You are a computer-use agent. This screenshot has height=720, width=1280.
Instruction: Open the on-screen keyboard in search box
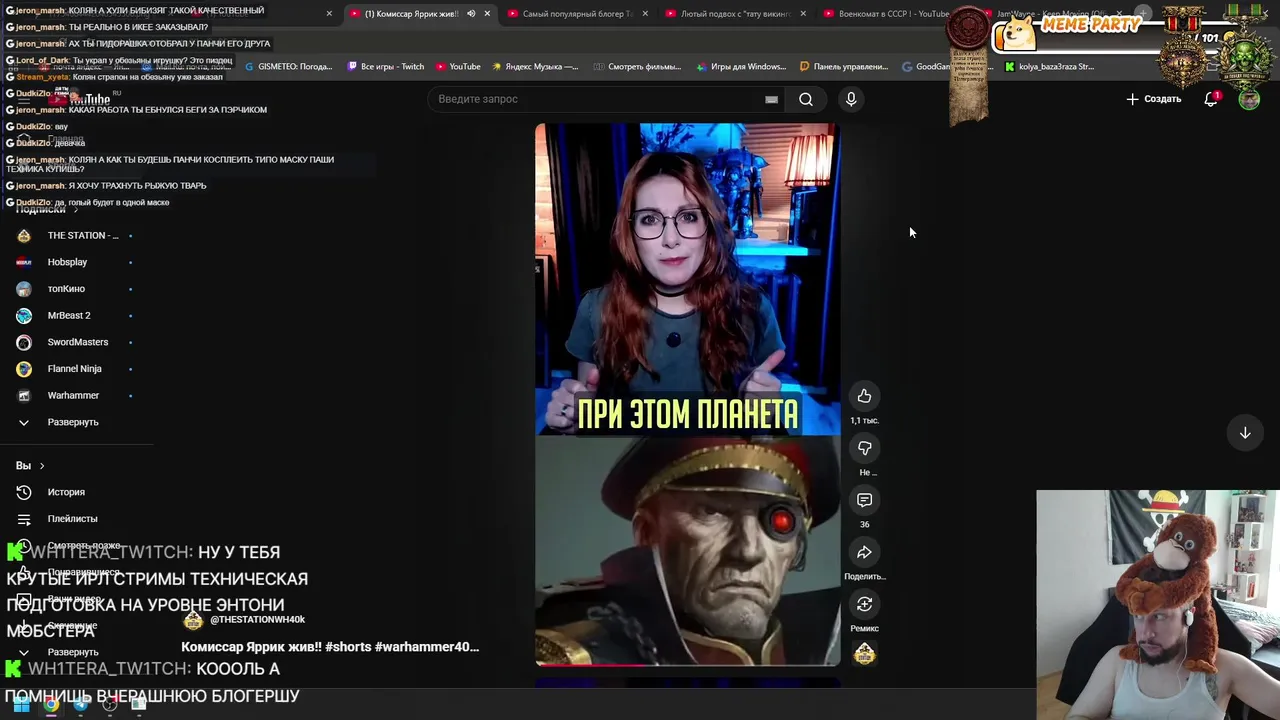[x=771, y=99]
